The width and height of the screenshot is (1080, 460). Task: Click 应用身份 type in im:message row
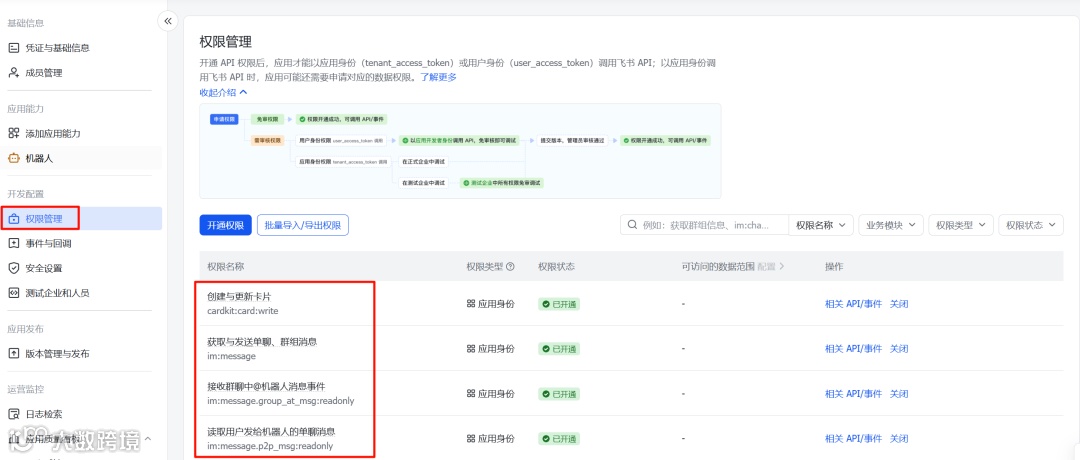click(x=490, y=349)
